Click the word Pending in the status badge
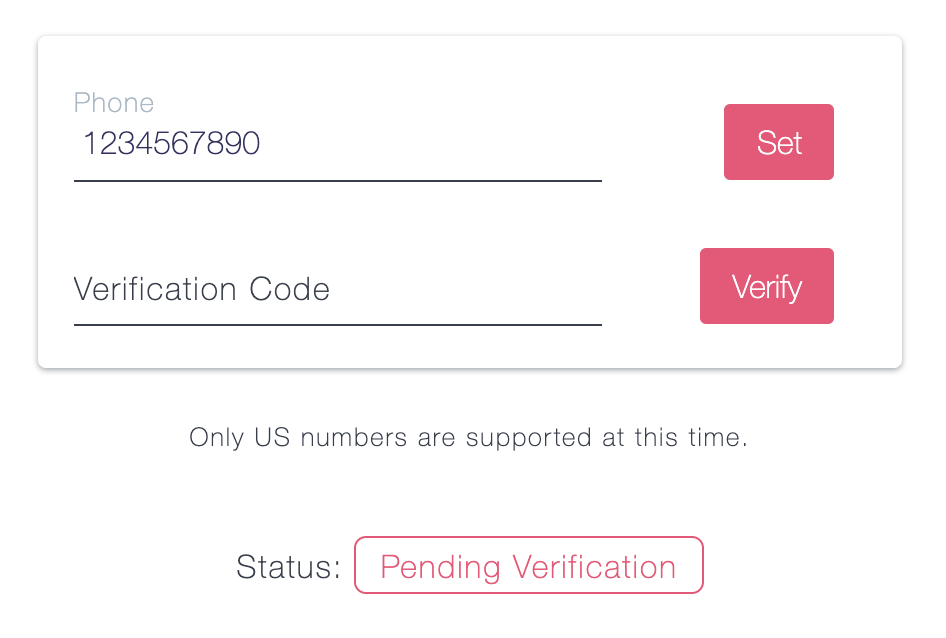 440,567
